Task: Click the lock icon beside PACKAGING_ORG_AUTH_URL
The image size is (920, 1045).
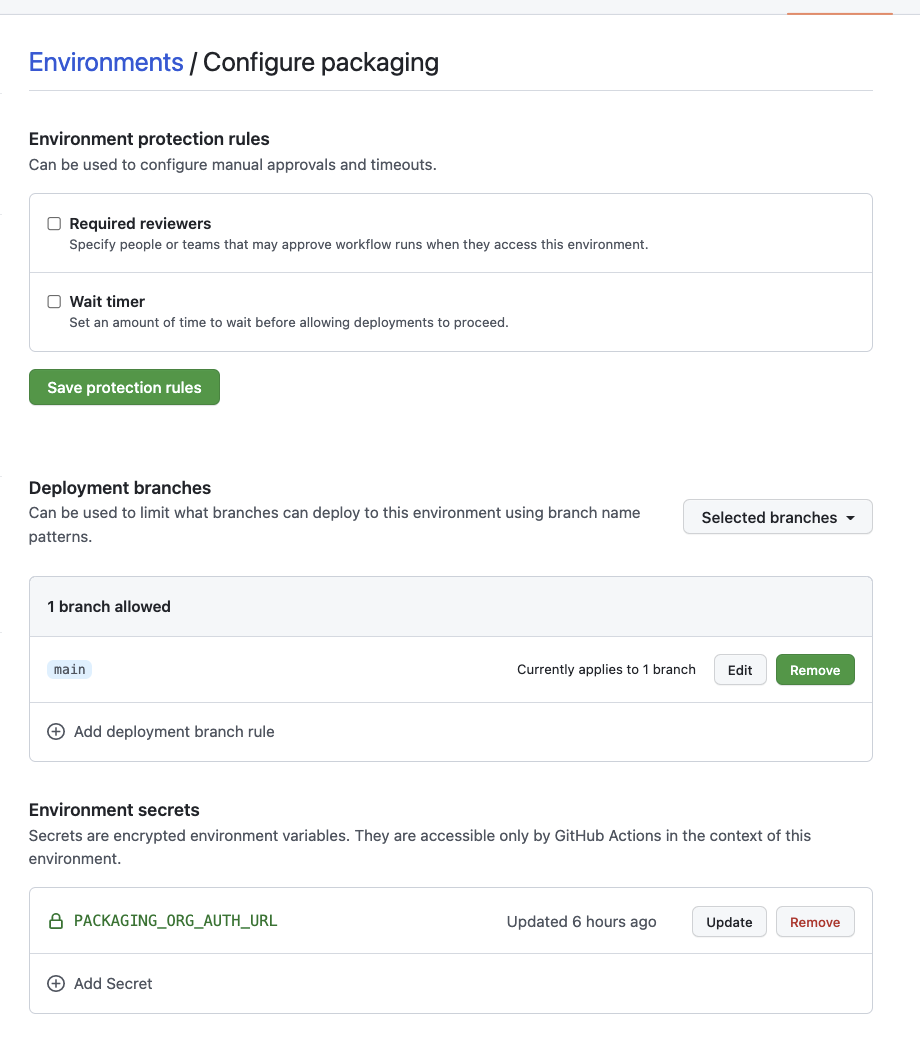Action: pos(57,921)
